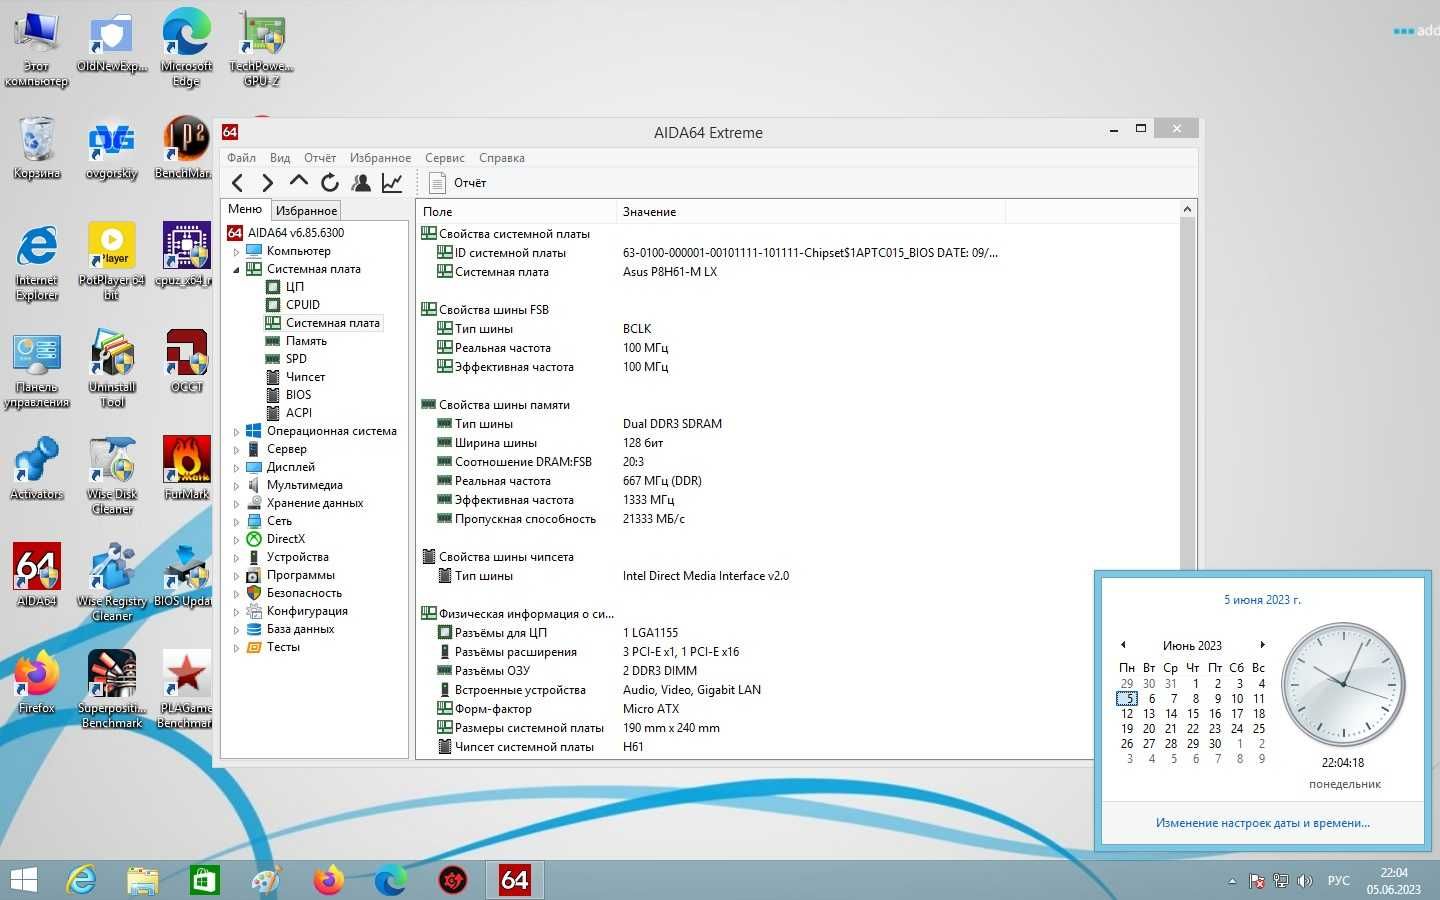Viewport: 1440px width, 900px height.
Task: Refresh AIDA64 page with refresh icon
Action: coord(329,182)
